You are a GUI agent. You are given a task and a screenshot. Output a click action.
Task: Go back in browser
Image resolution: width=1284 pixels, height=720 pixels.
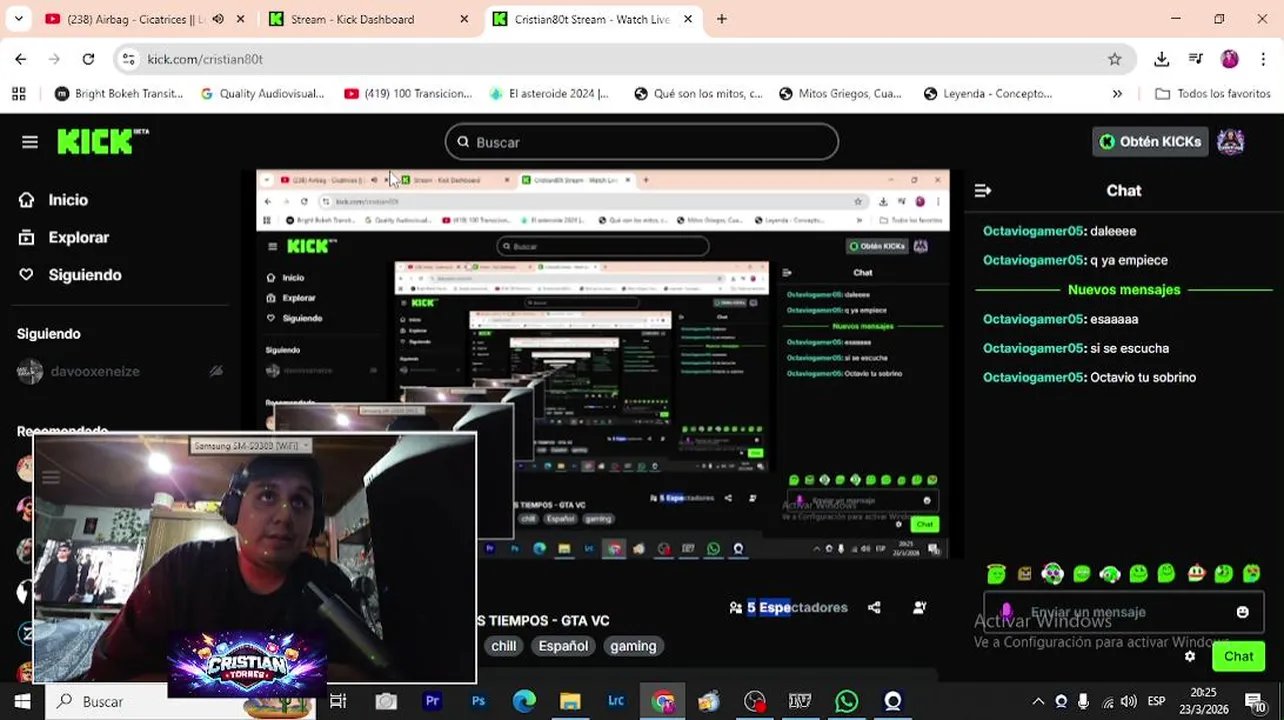pos(21,59)
